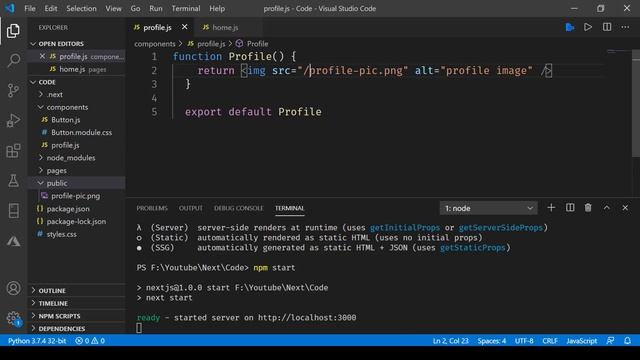
Task: Split the editor to the right
Action: coord(607,27)
